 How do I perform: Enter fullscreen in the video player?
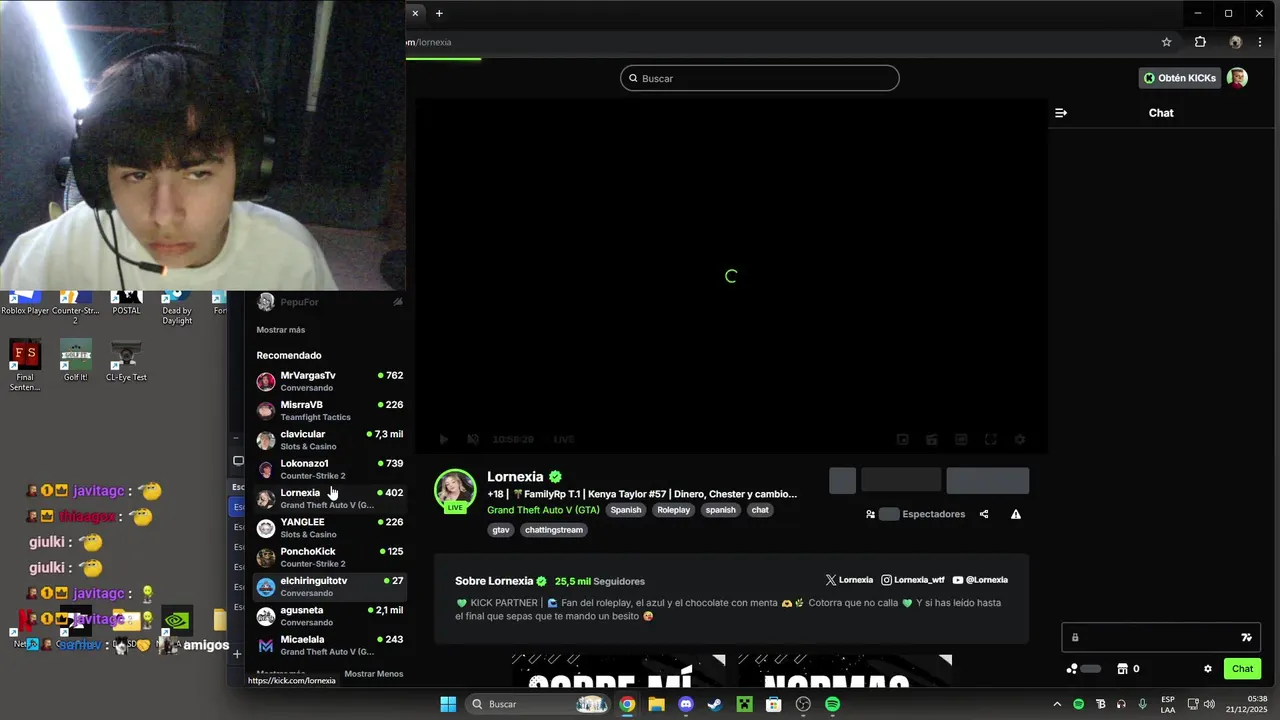click(990, 439)
